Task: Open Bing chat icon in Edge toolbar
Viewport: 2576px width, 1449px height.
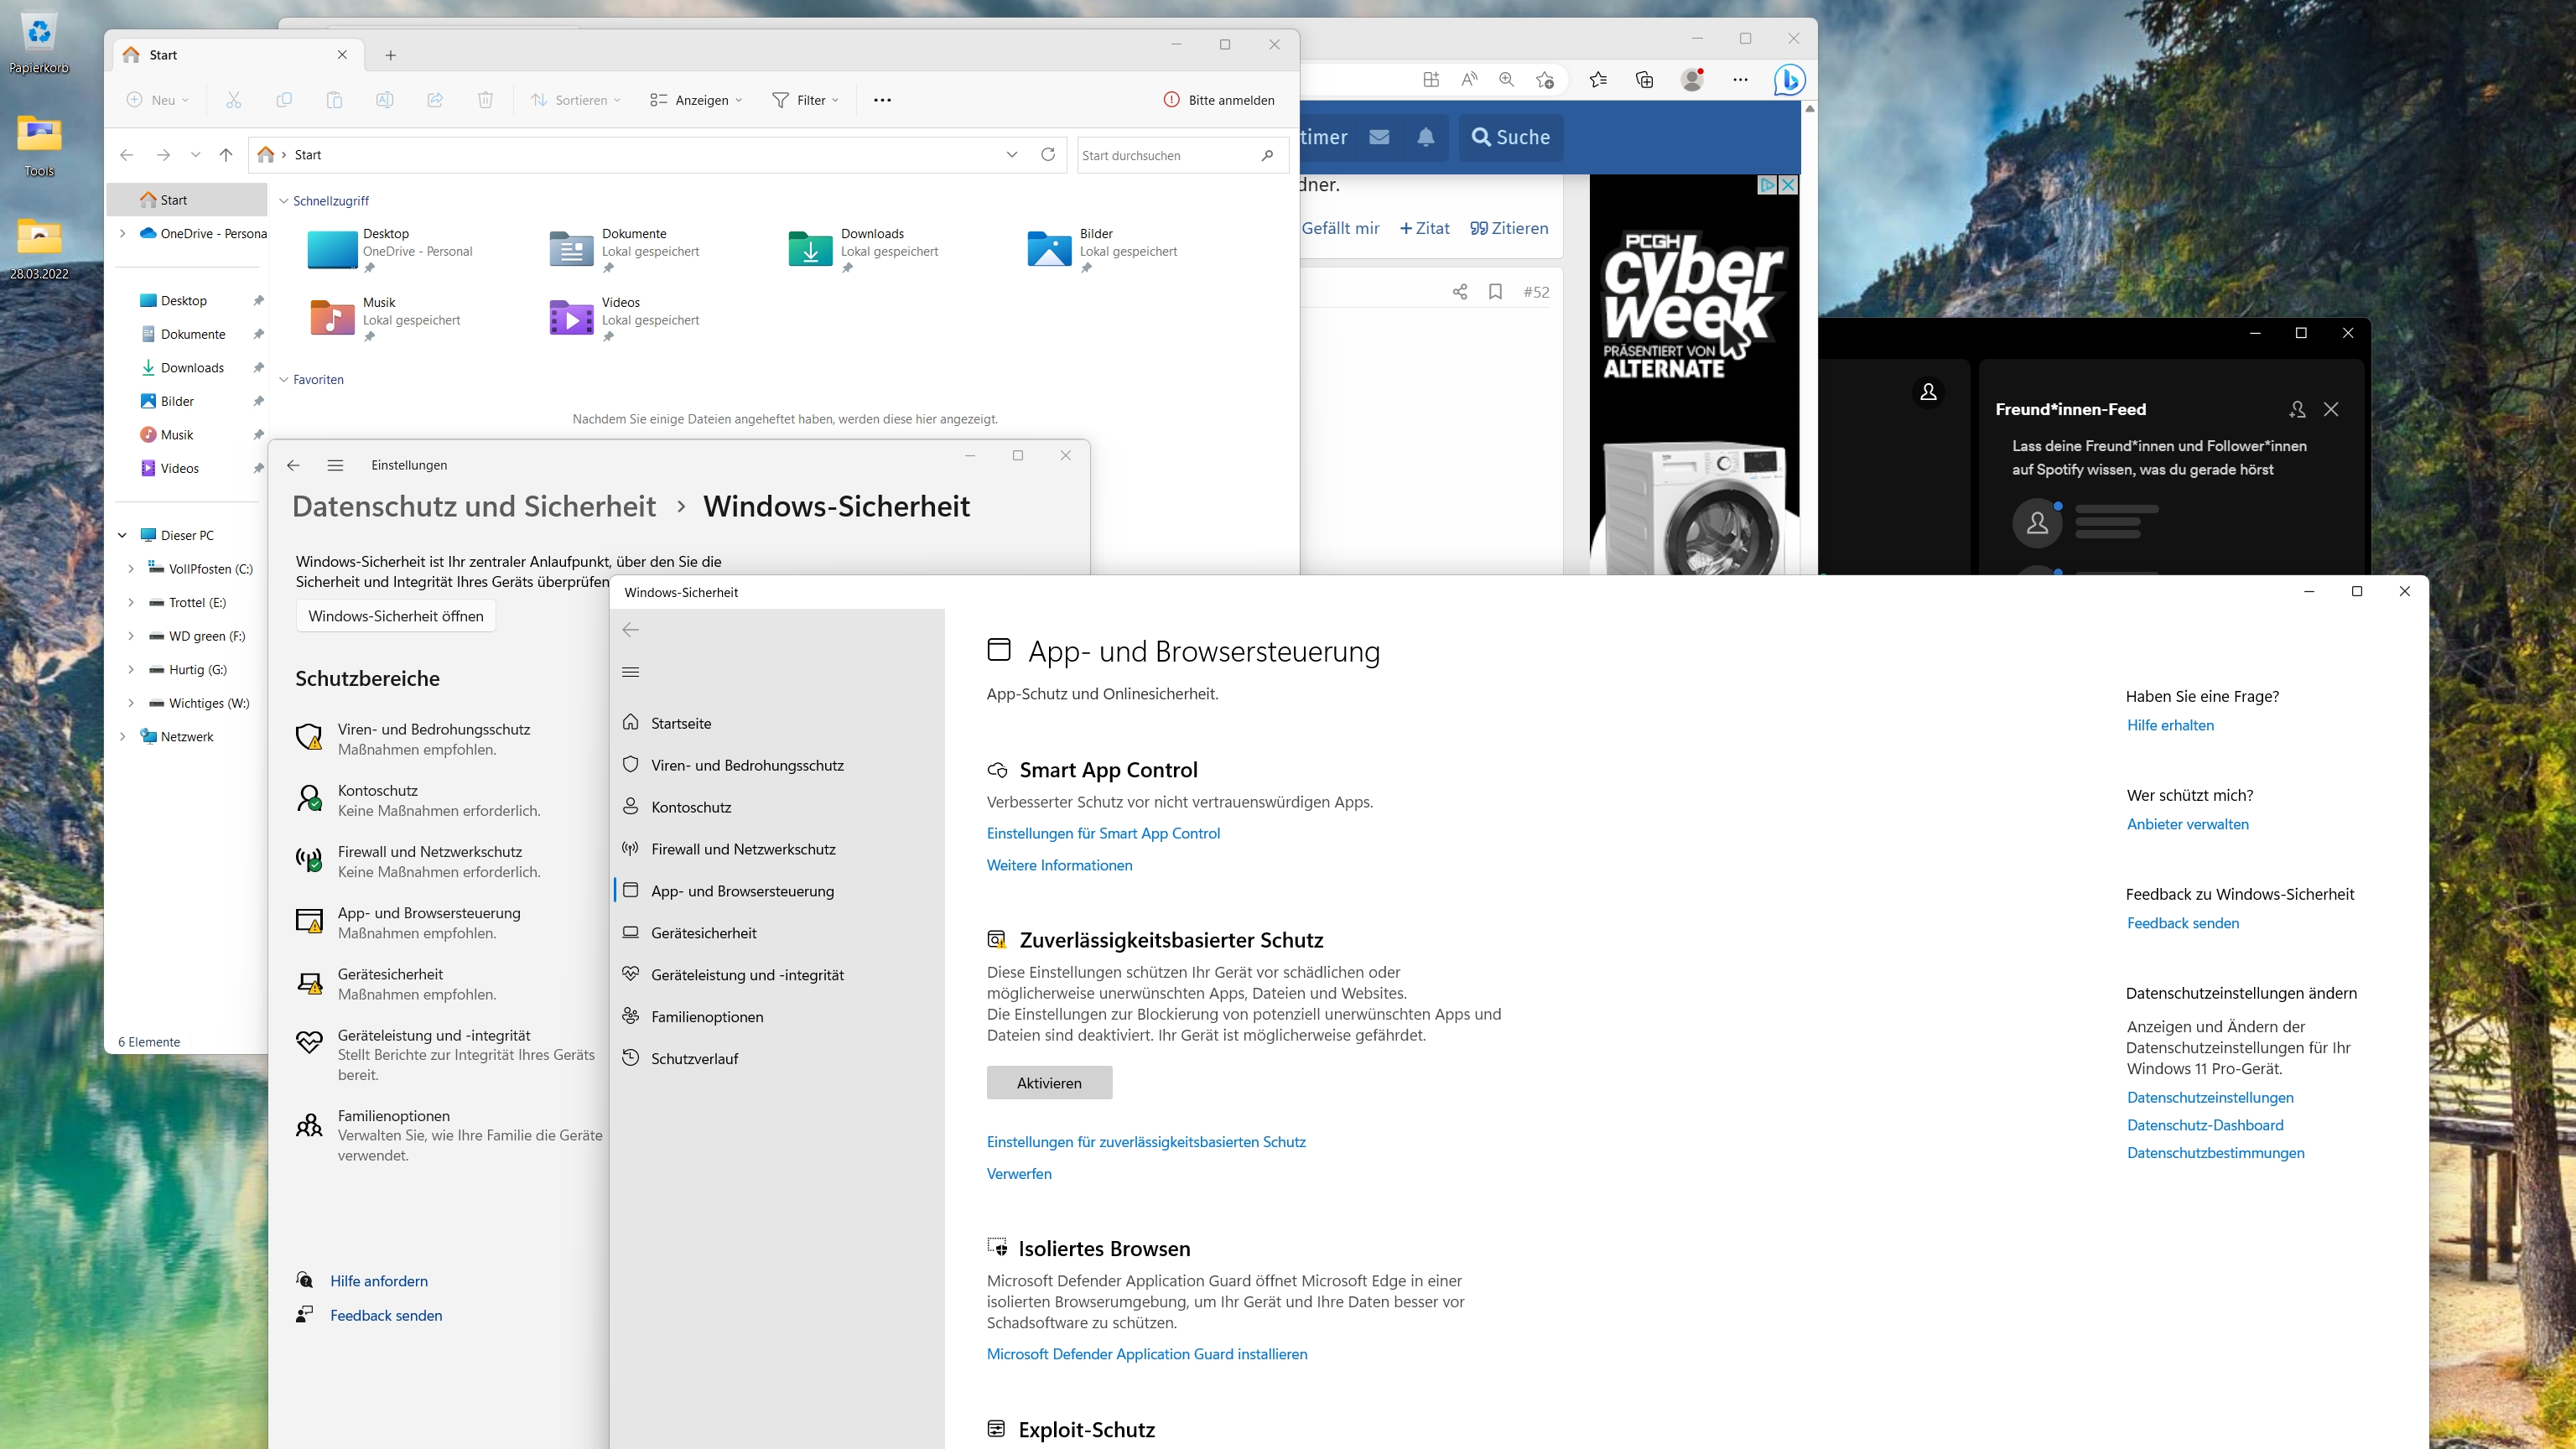Action: [x=1789, y=80]
